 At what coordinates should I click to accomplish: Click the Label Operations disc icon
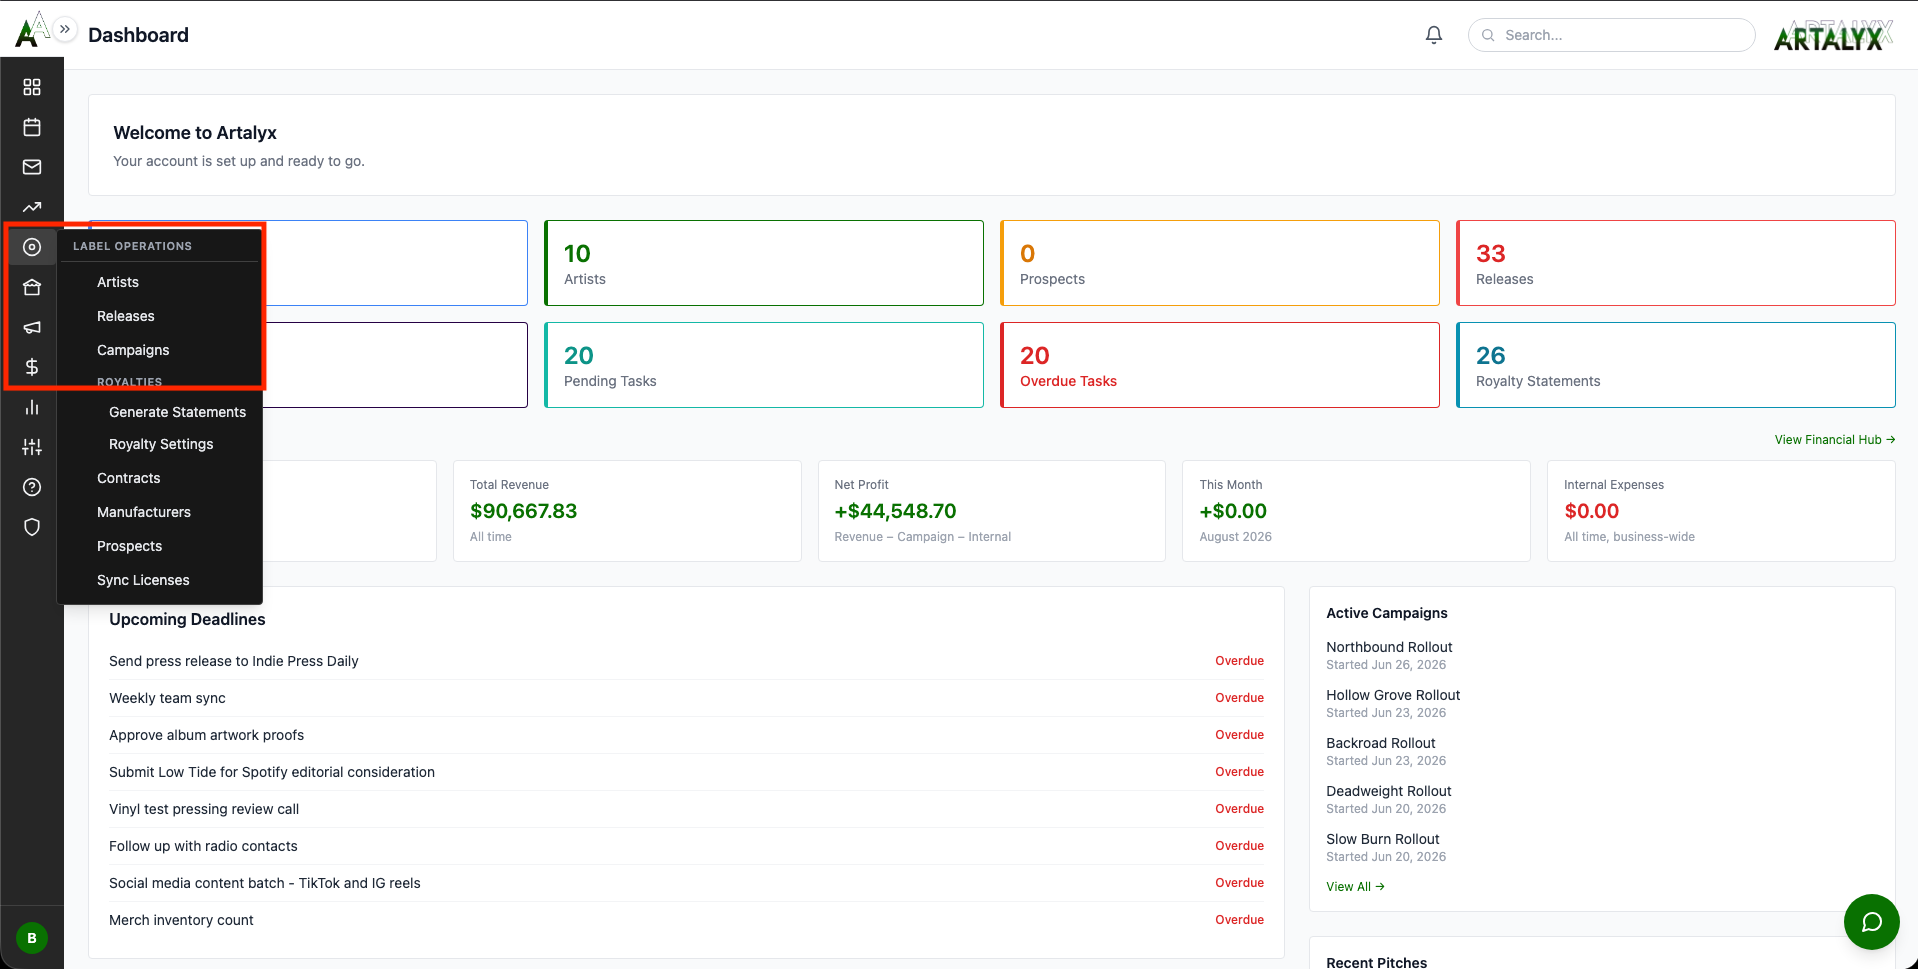[32, 247]
